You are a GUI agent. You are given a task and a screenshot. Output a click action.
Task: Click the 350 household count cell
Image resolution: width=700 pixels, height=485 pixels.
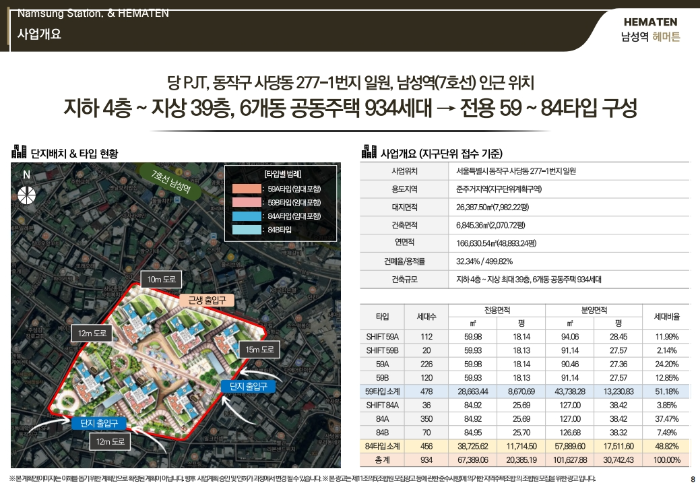[426, 419]
